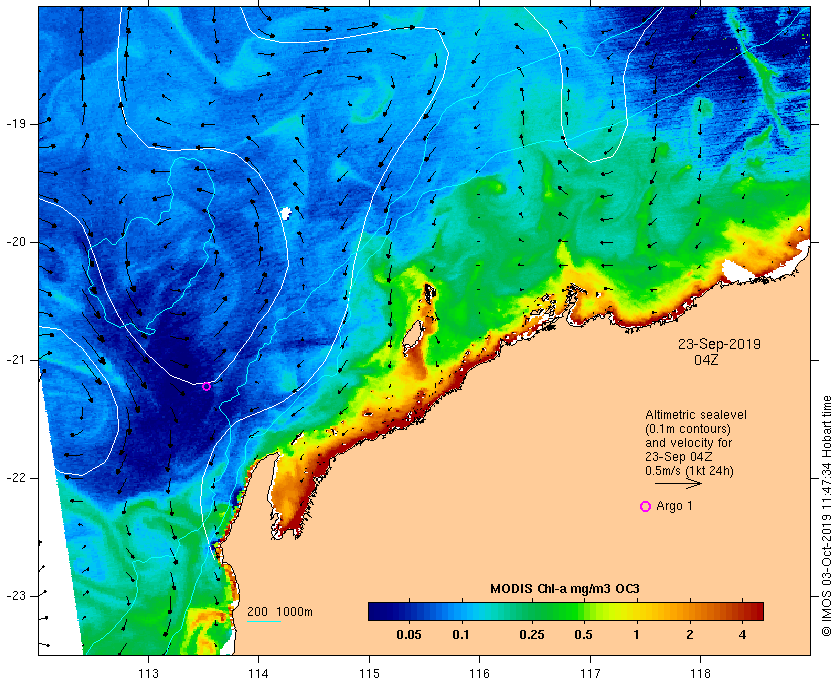Click the '0.5m/s (1kt 24h)' scale text

tap(689, 471)
